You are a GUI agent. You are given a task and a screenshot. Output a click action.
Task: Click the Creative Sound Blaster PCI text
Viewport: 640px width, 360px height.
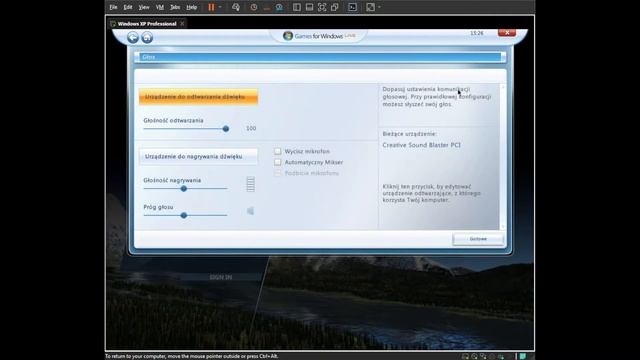pyautogui.click(x=421, y=145)
